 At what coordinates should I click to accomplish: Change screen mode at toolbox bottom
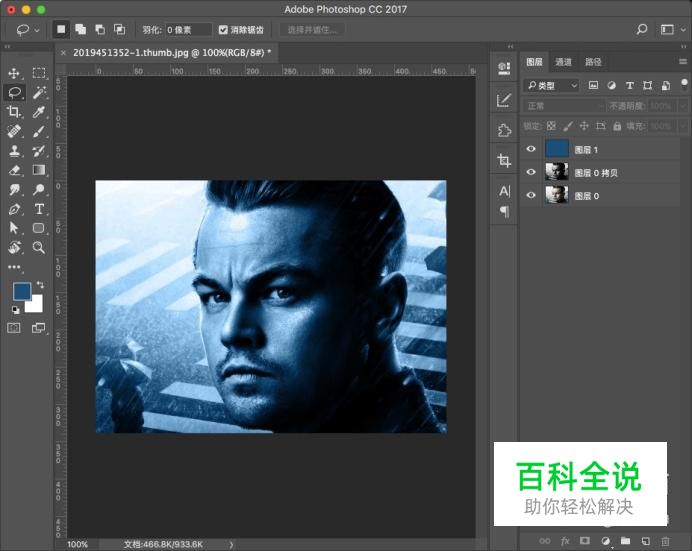(x=38, y=328)
